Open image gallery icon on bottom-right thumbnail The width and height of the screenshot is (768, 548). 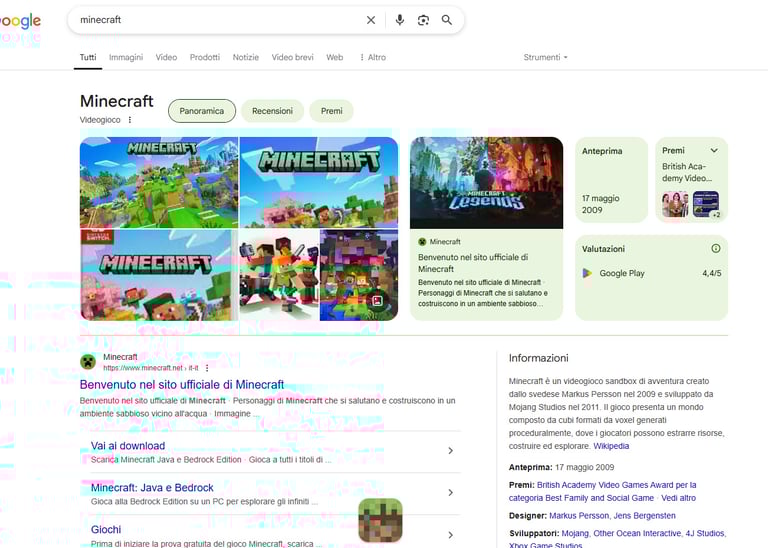pyautogui.click(x=377, y=301)
